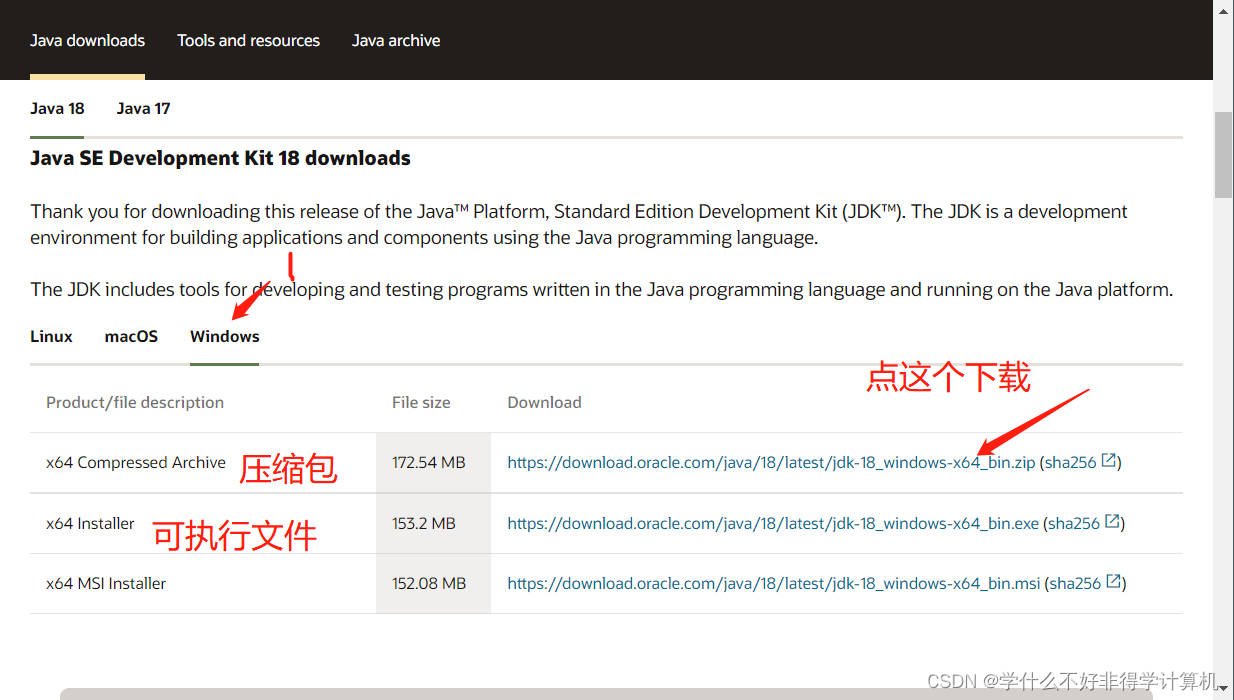Open the Java archive tab

pos(396,41)
